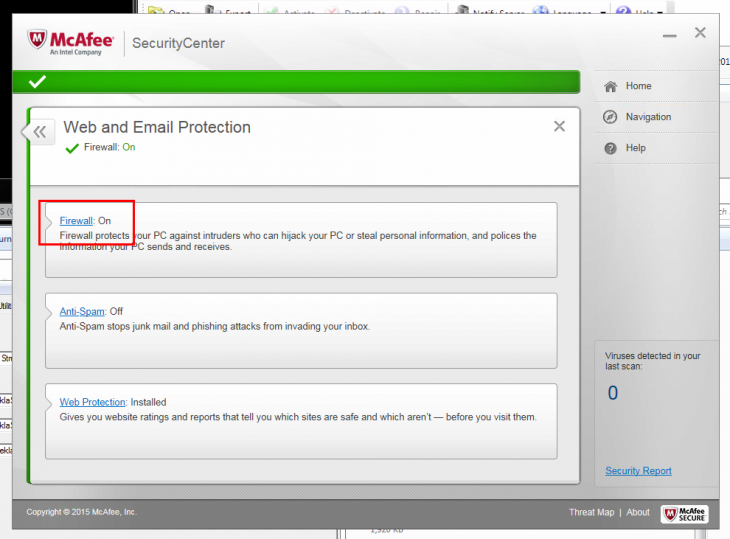The width and height of the screenshot is (730, 539).
Task: Click the green checkmark on status bar
Action: click(x=37, y=81)
